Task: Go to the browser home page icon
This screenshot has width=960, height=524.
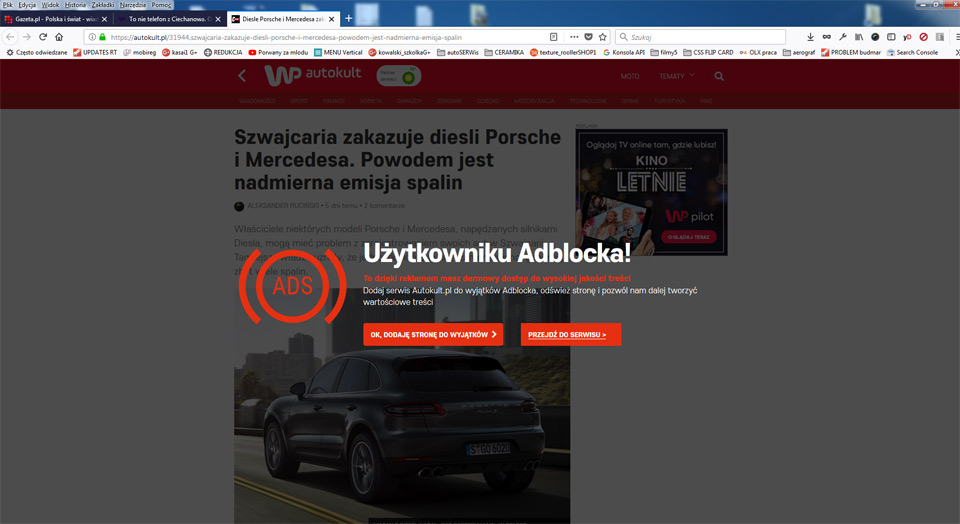Action: pyautogui.click(x=59, y=37)
